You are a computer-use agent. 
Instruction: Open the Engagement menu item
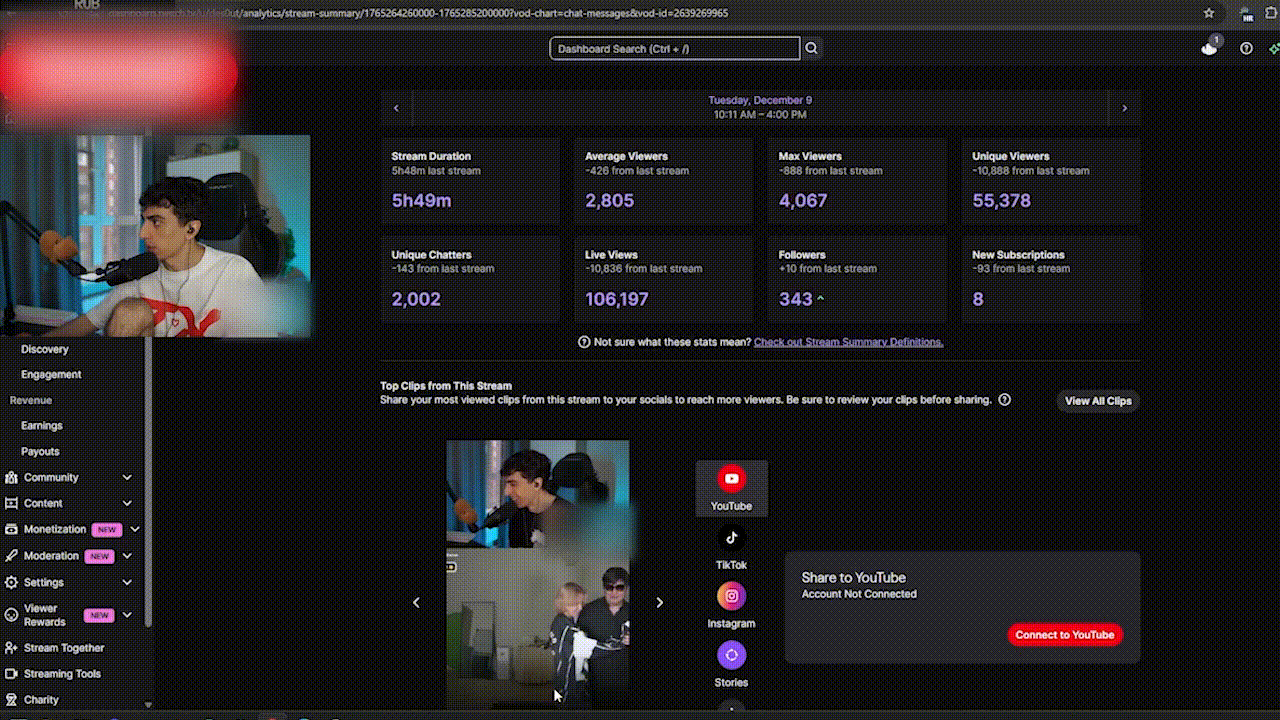tap(51, 374)
